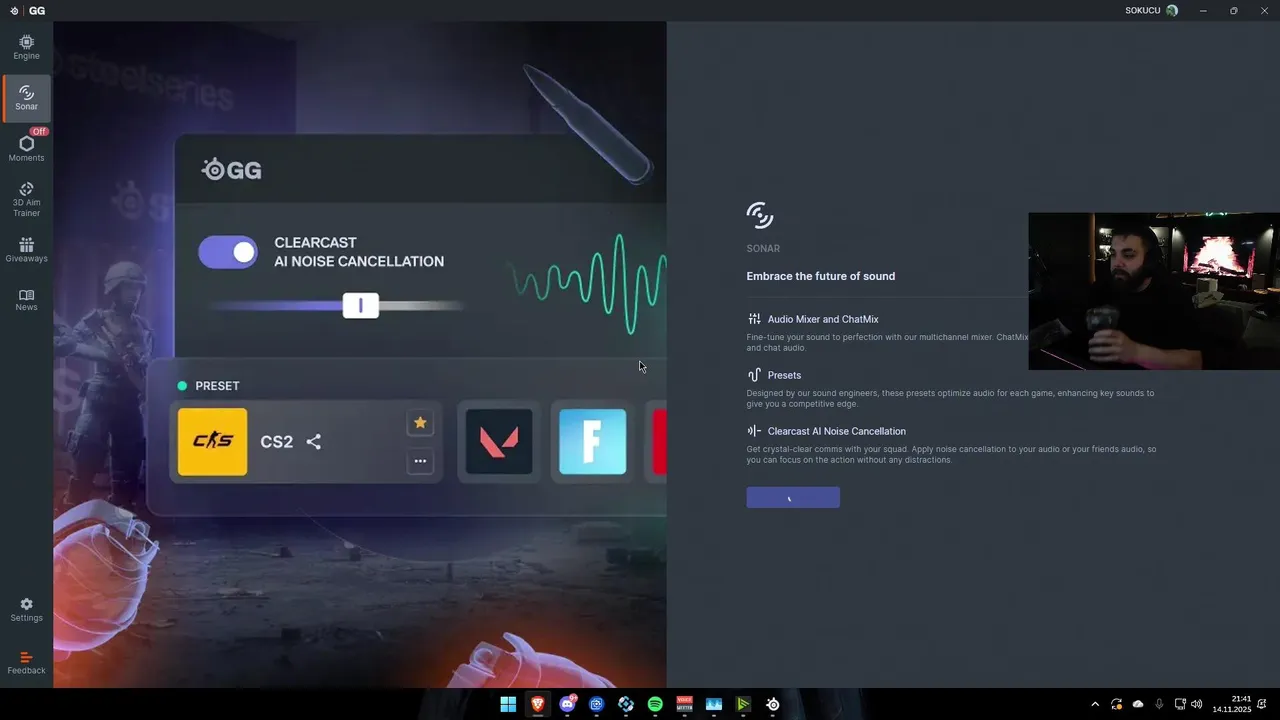1280x720 pixels.
Task: Open Brave browser from taskbar
Action: [538, 704]
